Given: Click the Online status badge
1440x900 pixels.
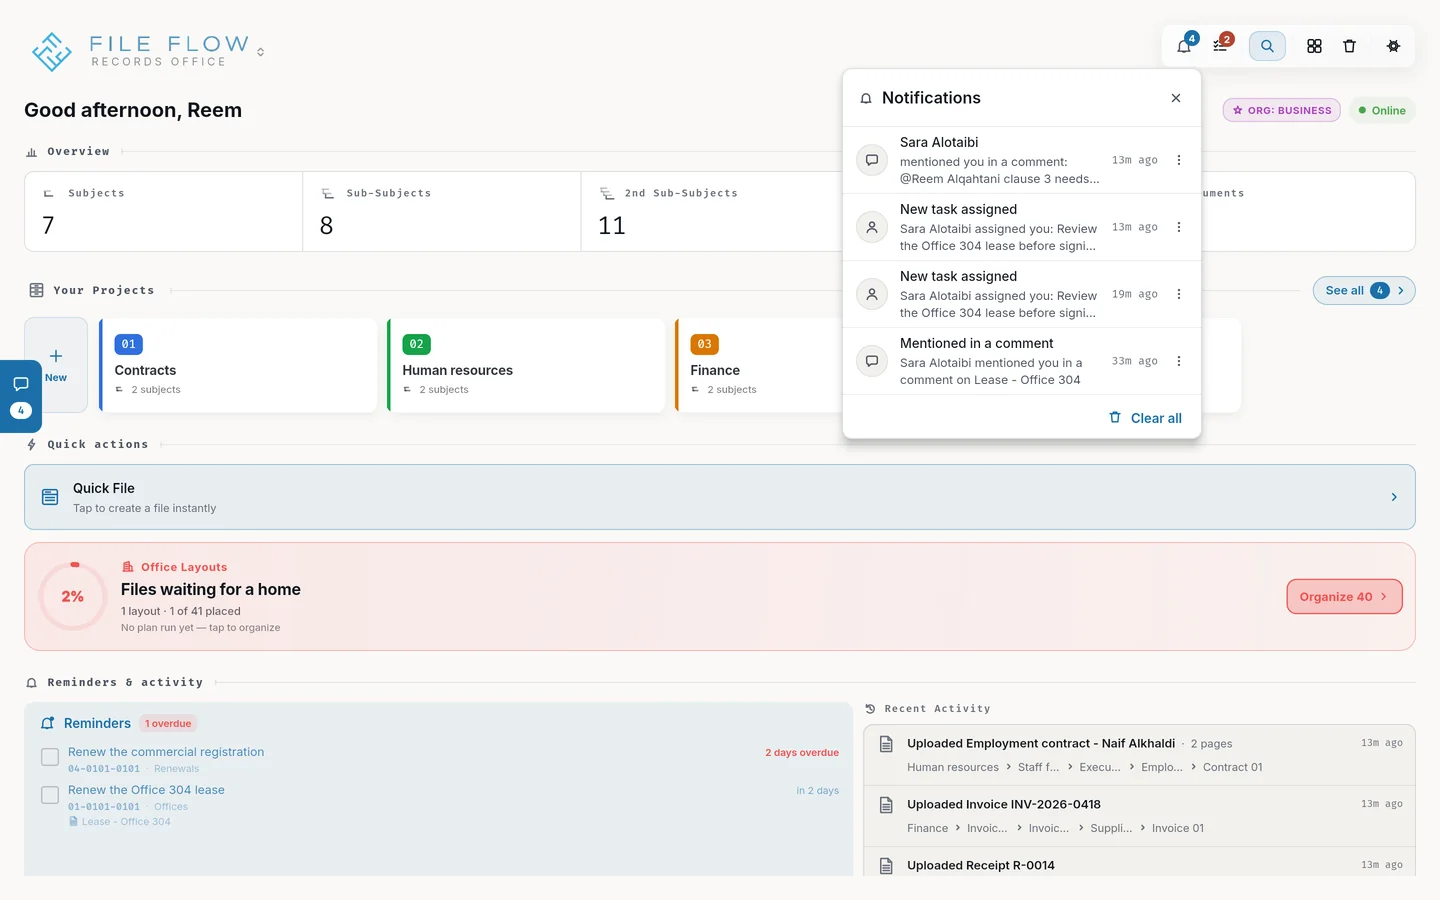Looking at the screenshot, I should 1382,111.
